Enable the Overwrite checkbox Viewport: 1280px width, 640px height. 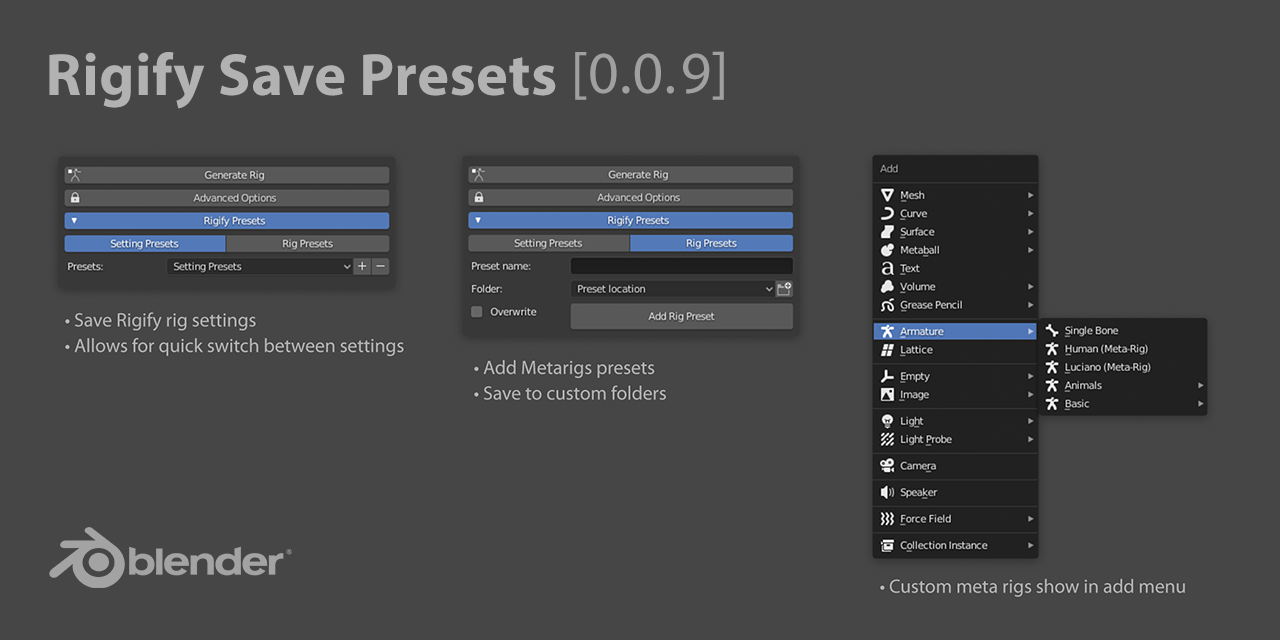(477, 312)
